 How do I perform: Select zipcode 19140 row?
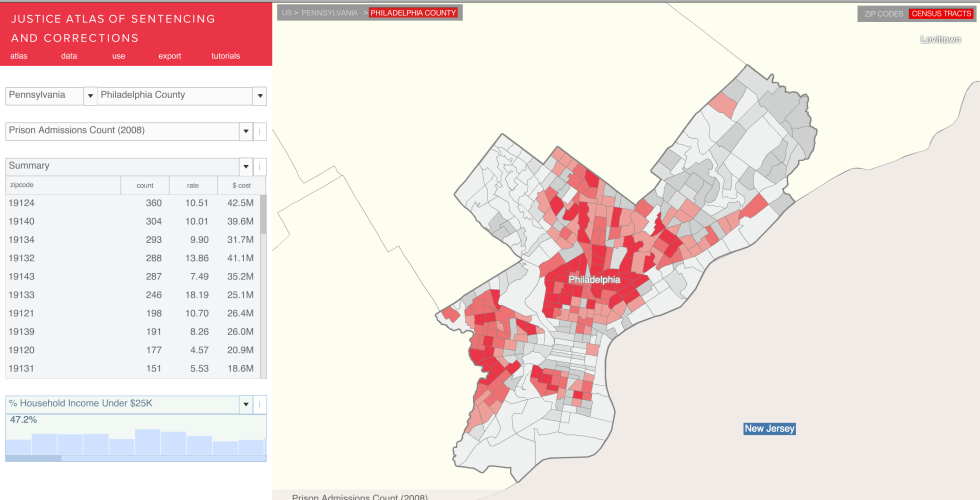[x=132, y=221]
